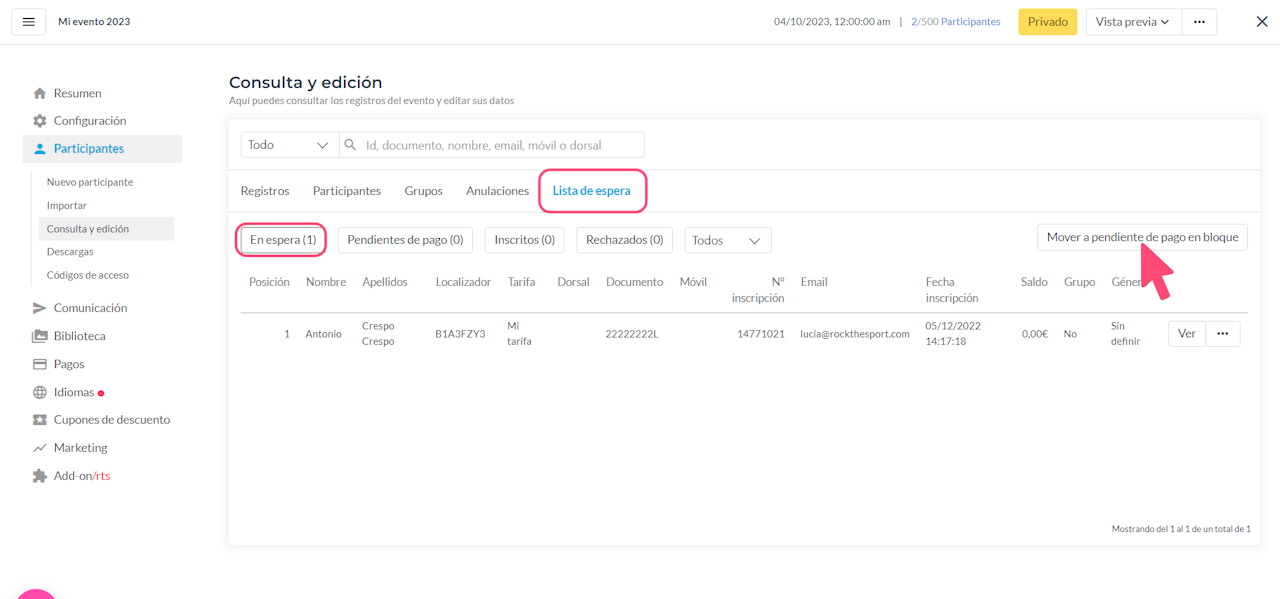This screenshot has width=1280, height=599.
Task: Click the Configuración gear icon
Action: (x=40, y=121)
